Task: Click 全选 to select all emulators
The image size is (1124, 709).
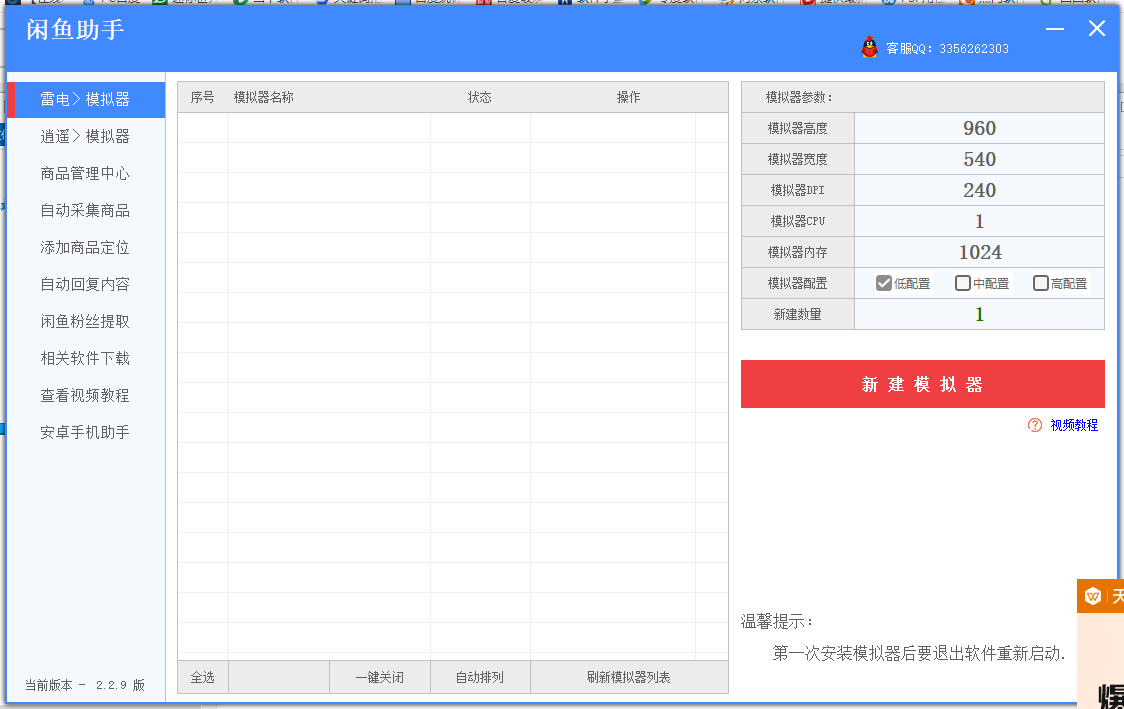Action: pos(203,676)
